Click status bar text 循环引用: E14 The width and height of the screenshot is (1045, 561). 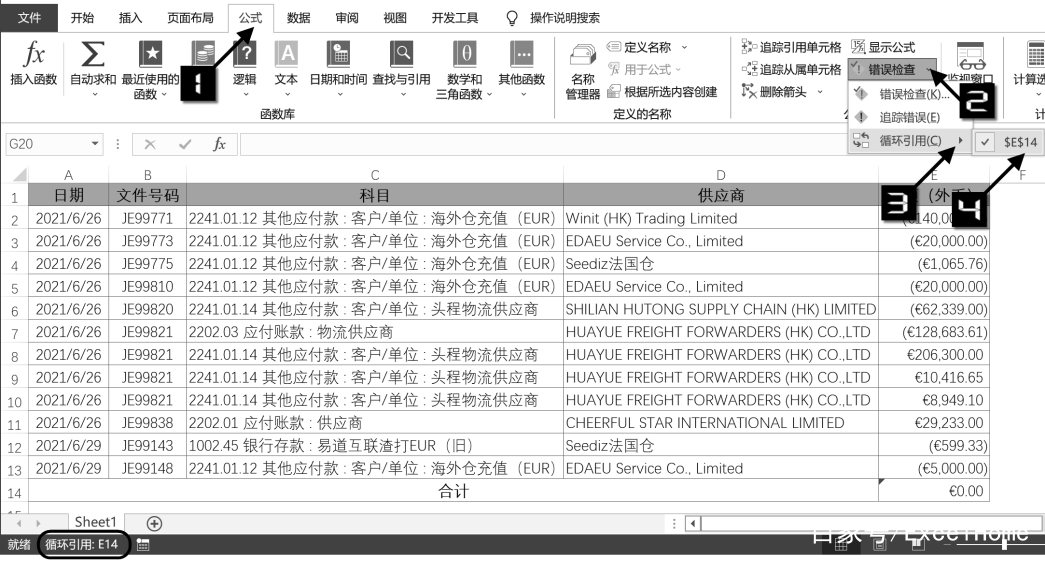point(82,545)
